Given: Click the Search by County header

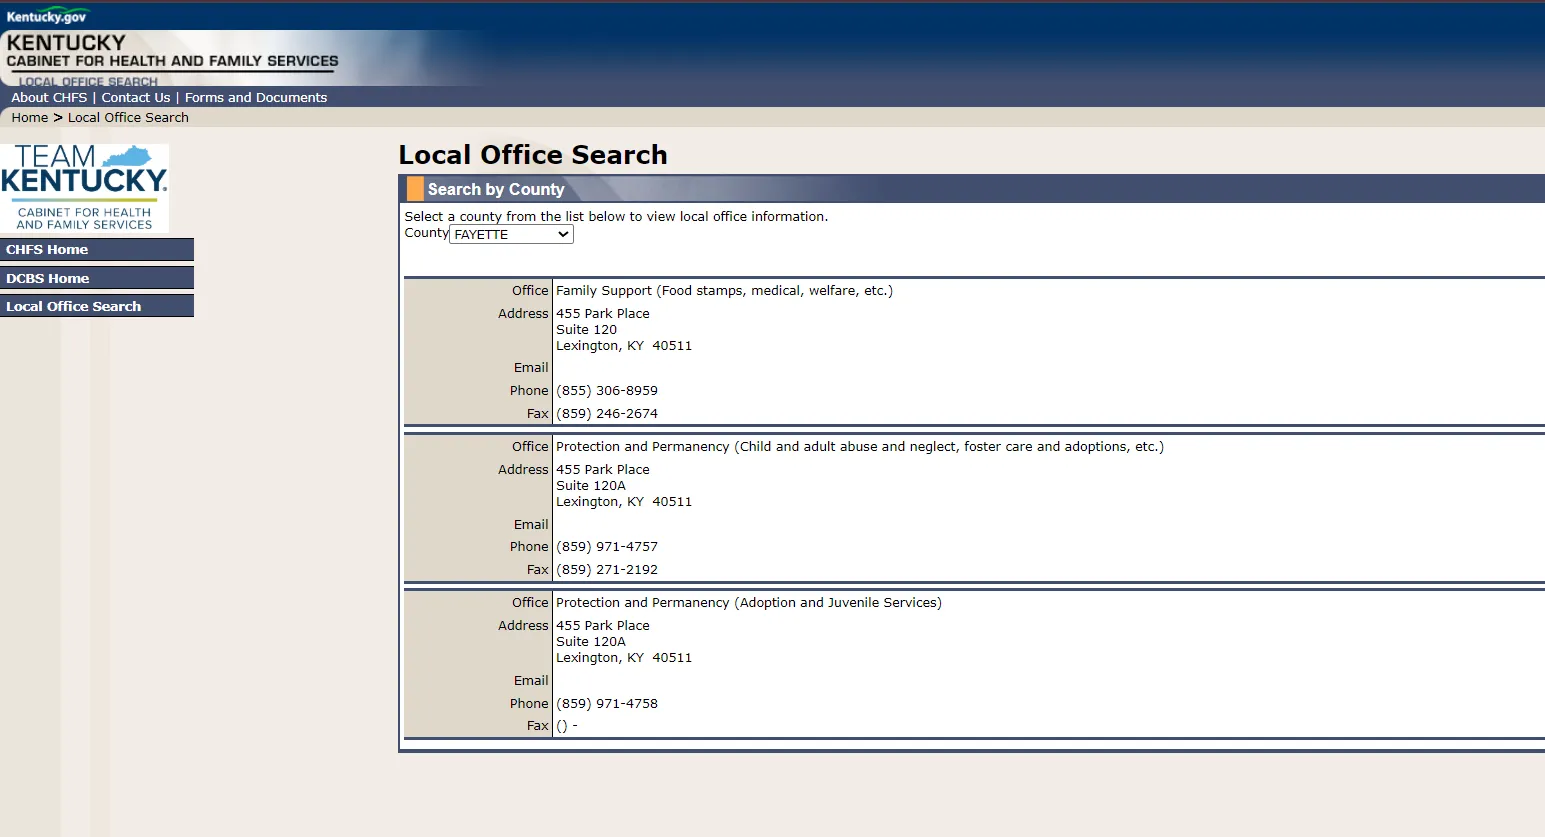Looking at the screenshot, I should point(496,189).
